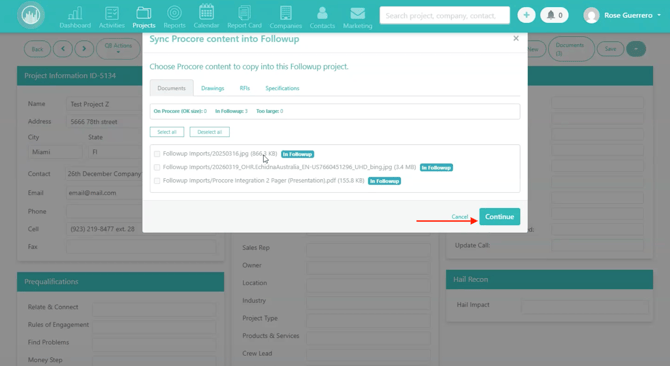Click the project Name field

(105, 104)
